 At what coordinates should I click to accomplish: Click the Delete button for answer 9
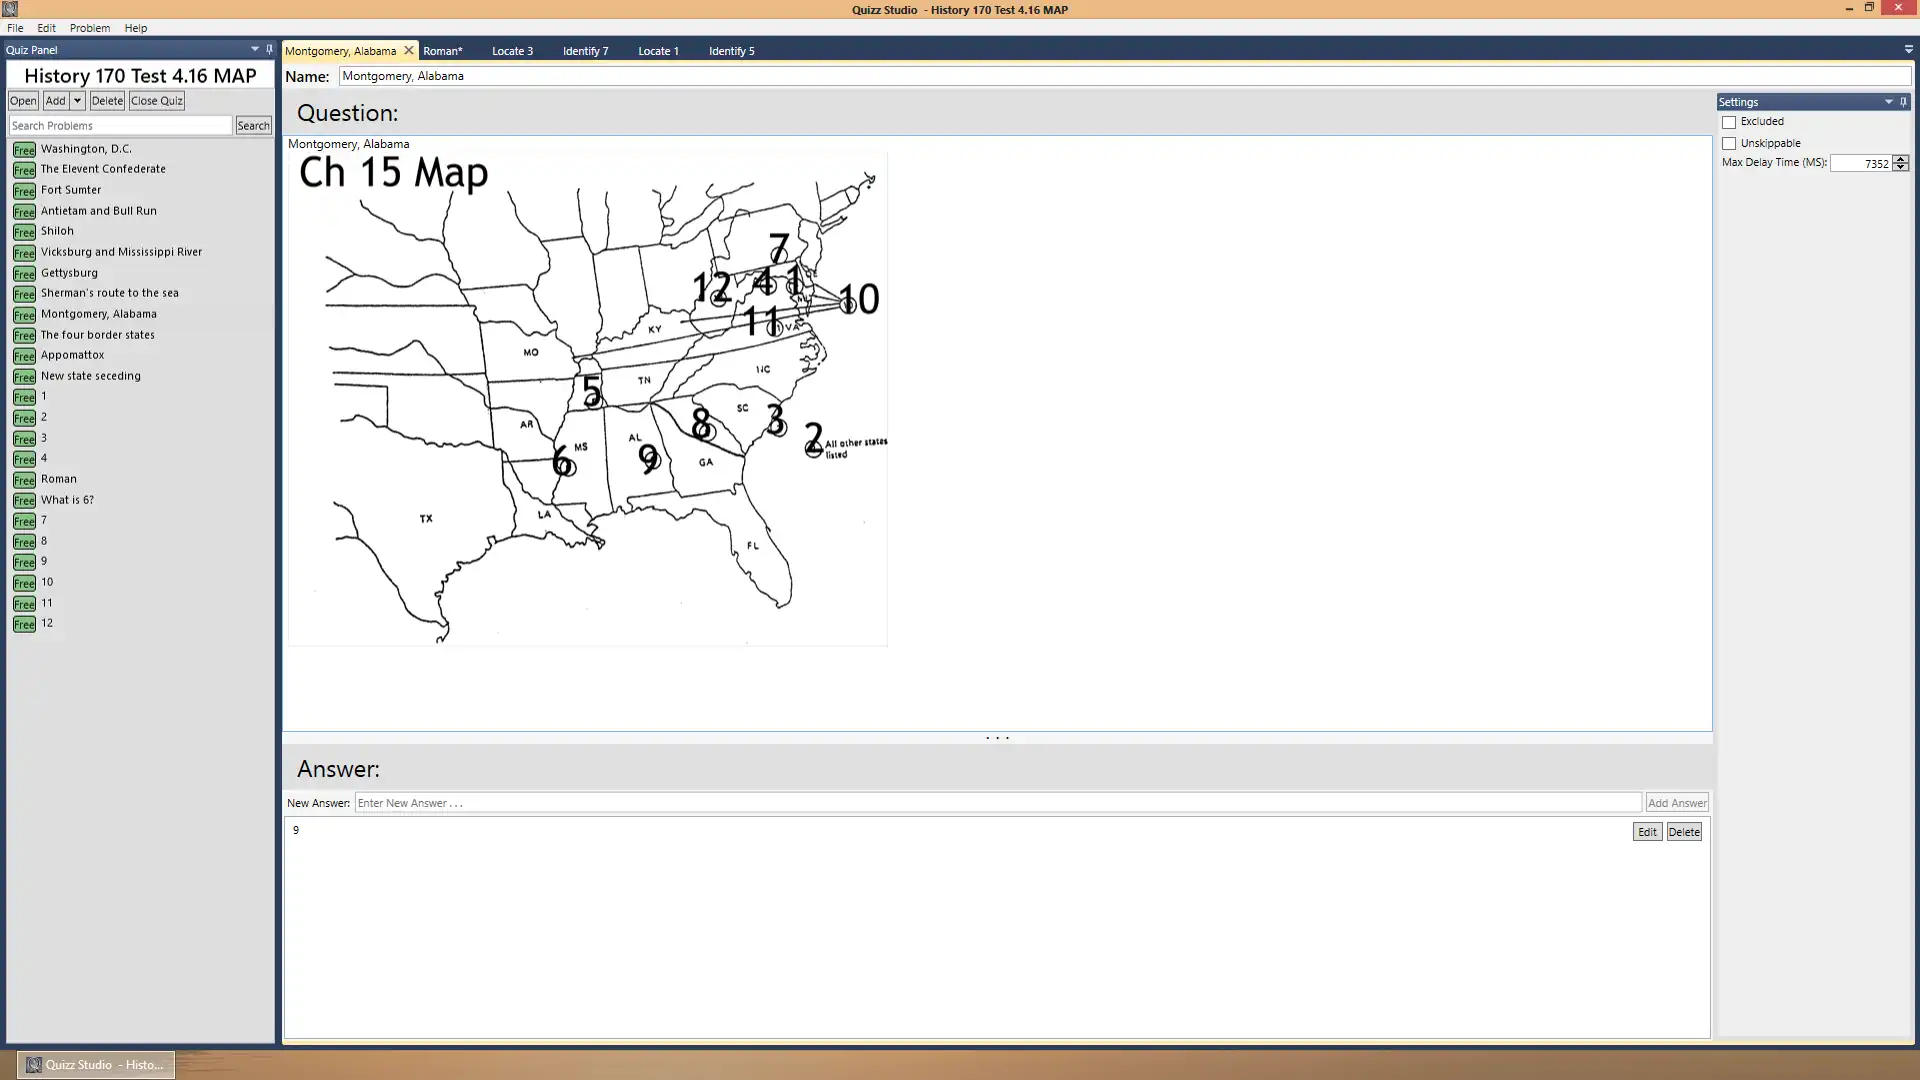(1685, 831)
